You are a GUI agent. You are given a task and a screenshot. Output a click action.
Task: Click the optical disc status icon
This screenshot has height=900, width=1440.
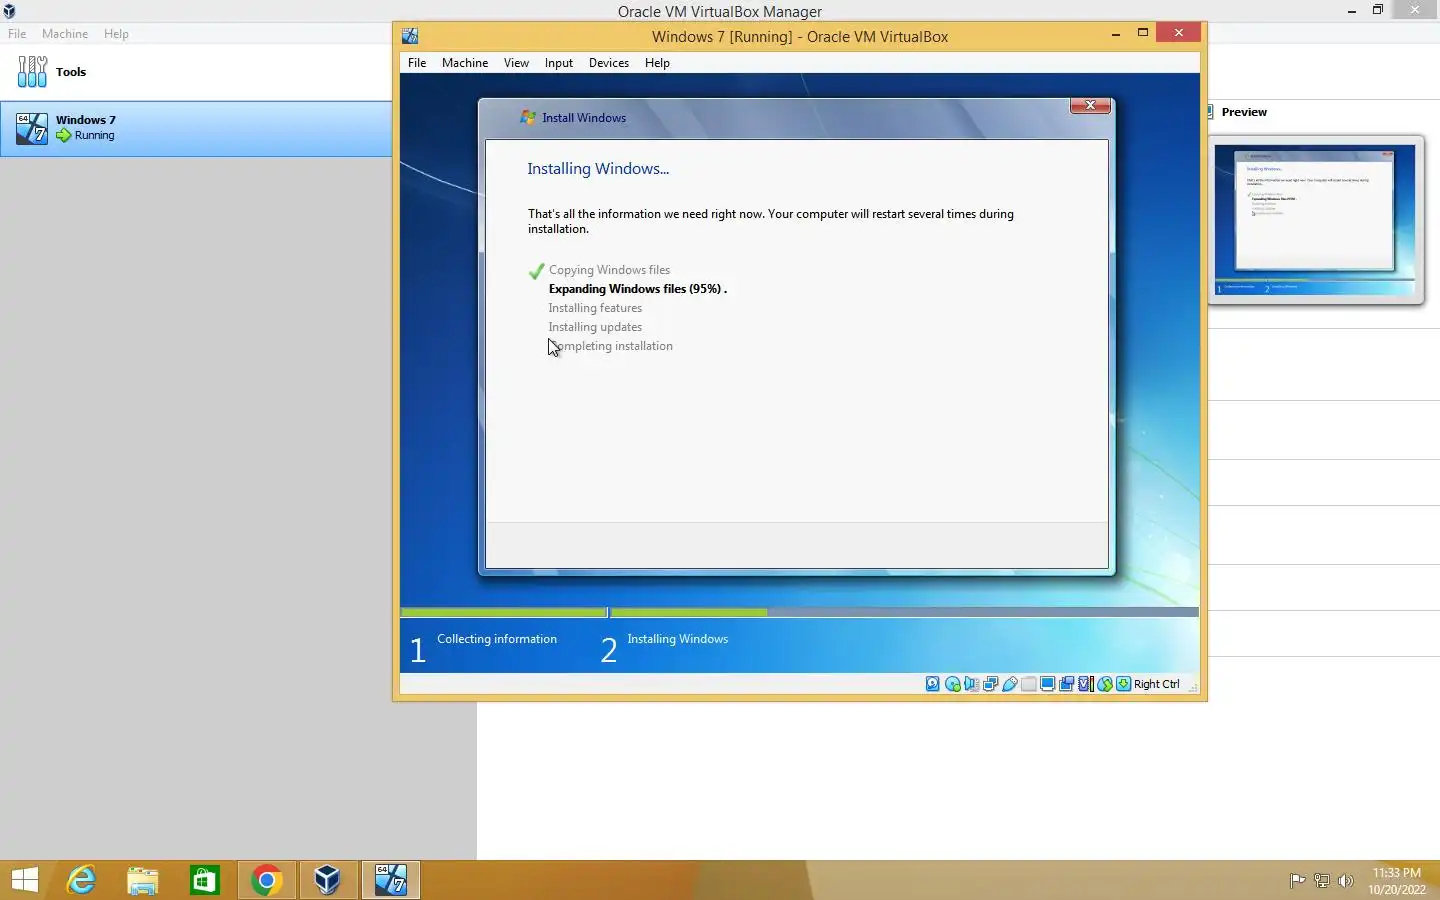(x=953, y=684)
